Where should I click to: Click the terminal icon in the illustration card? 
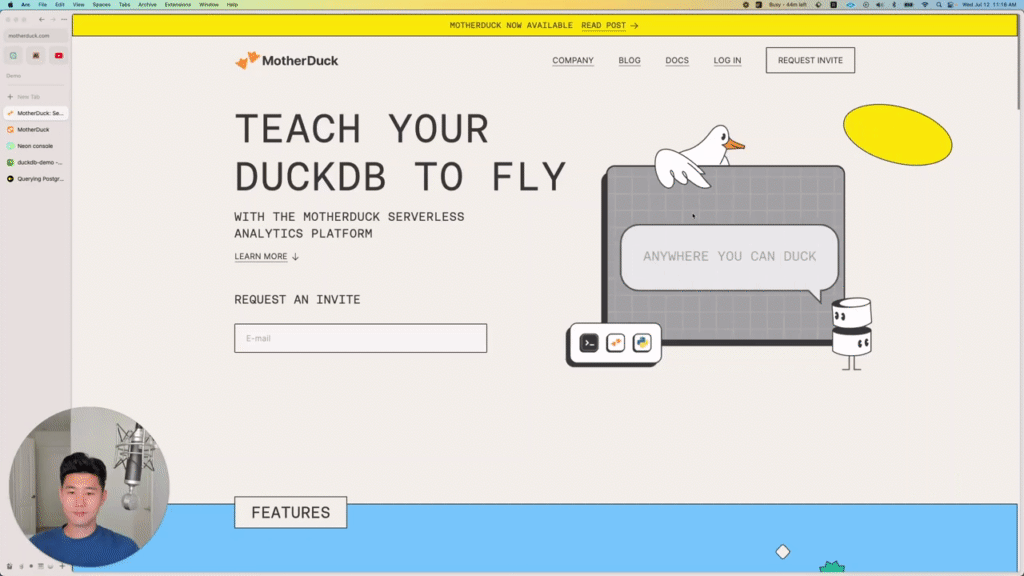pyautogui.click(x=588, y=343)
